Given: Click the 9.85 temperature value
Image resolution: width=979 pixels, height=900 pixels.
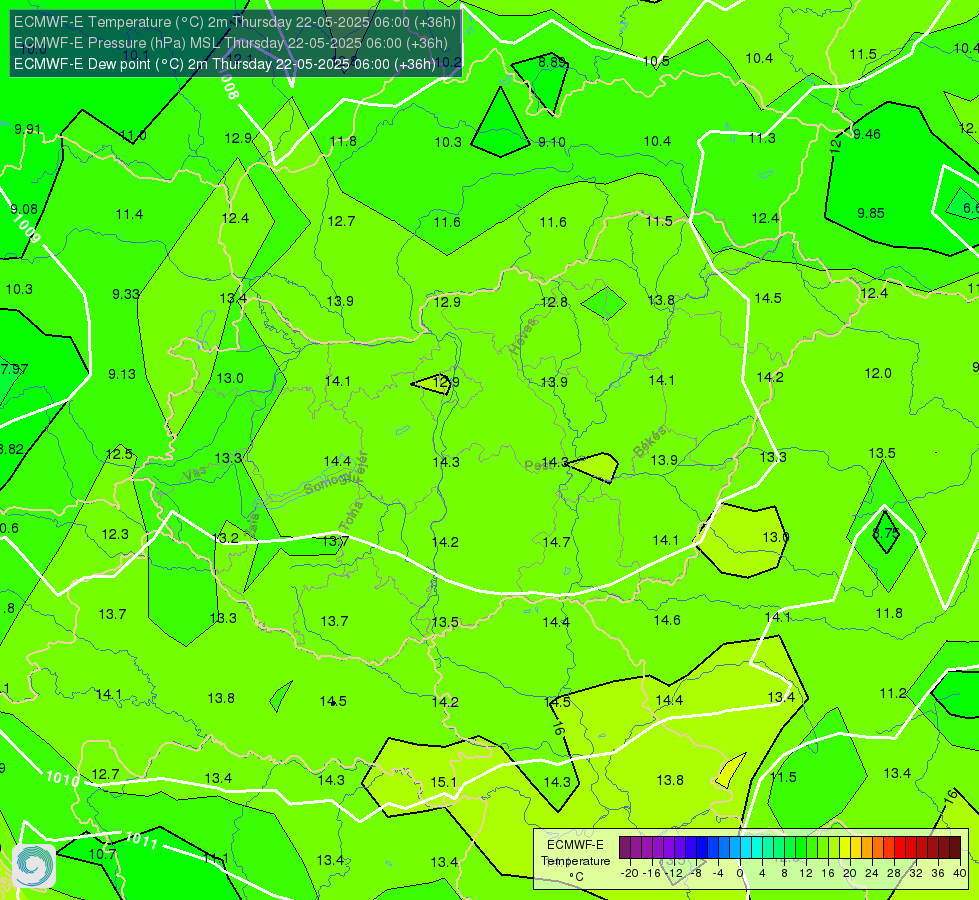Looking at the screenshot, I should [x=870, y=214].
